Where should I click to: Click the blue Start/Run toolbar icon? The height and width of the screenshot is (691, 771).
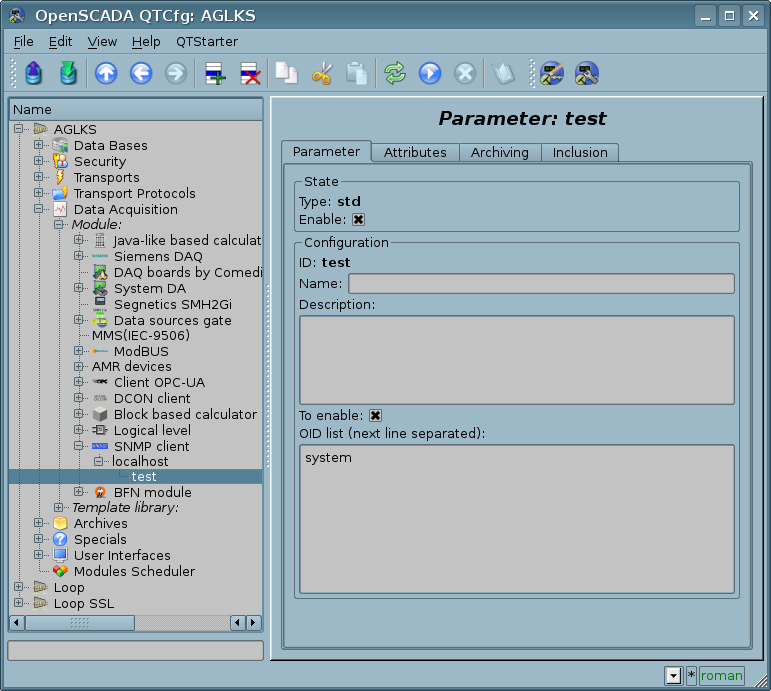[x=430, y=73]
